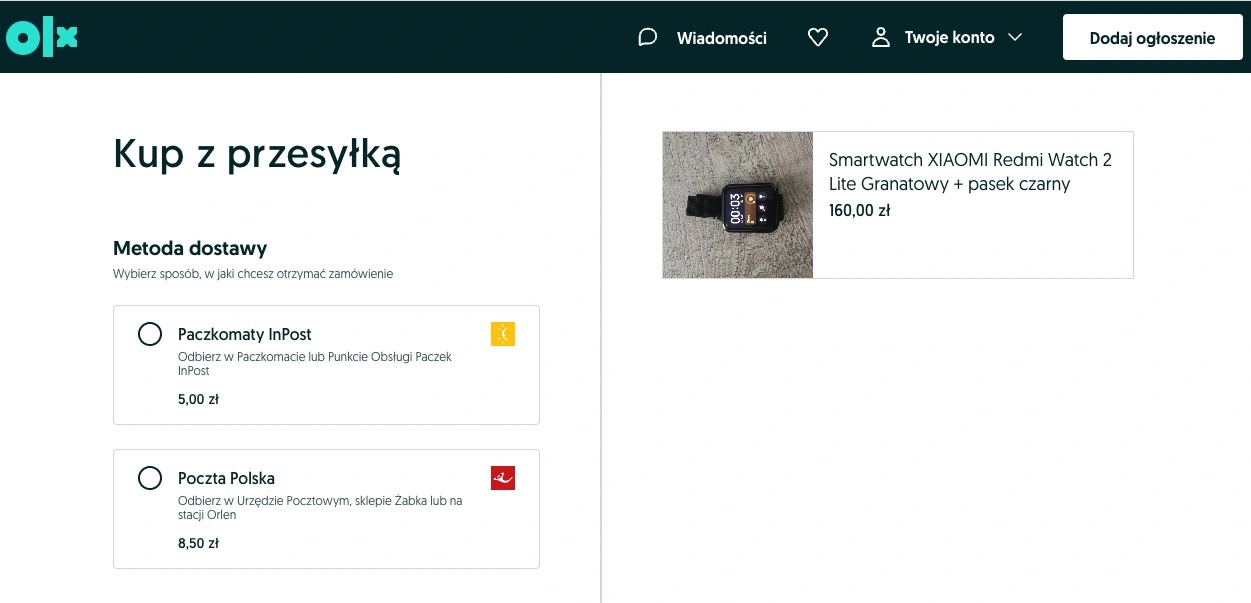The height and width of the screenshot is (603, 1251).
Task: Open the Twoje konto menu label
Action: 950,38
